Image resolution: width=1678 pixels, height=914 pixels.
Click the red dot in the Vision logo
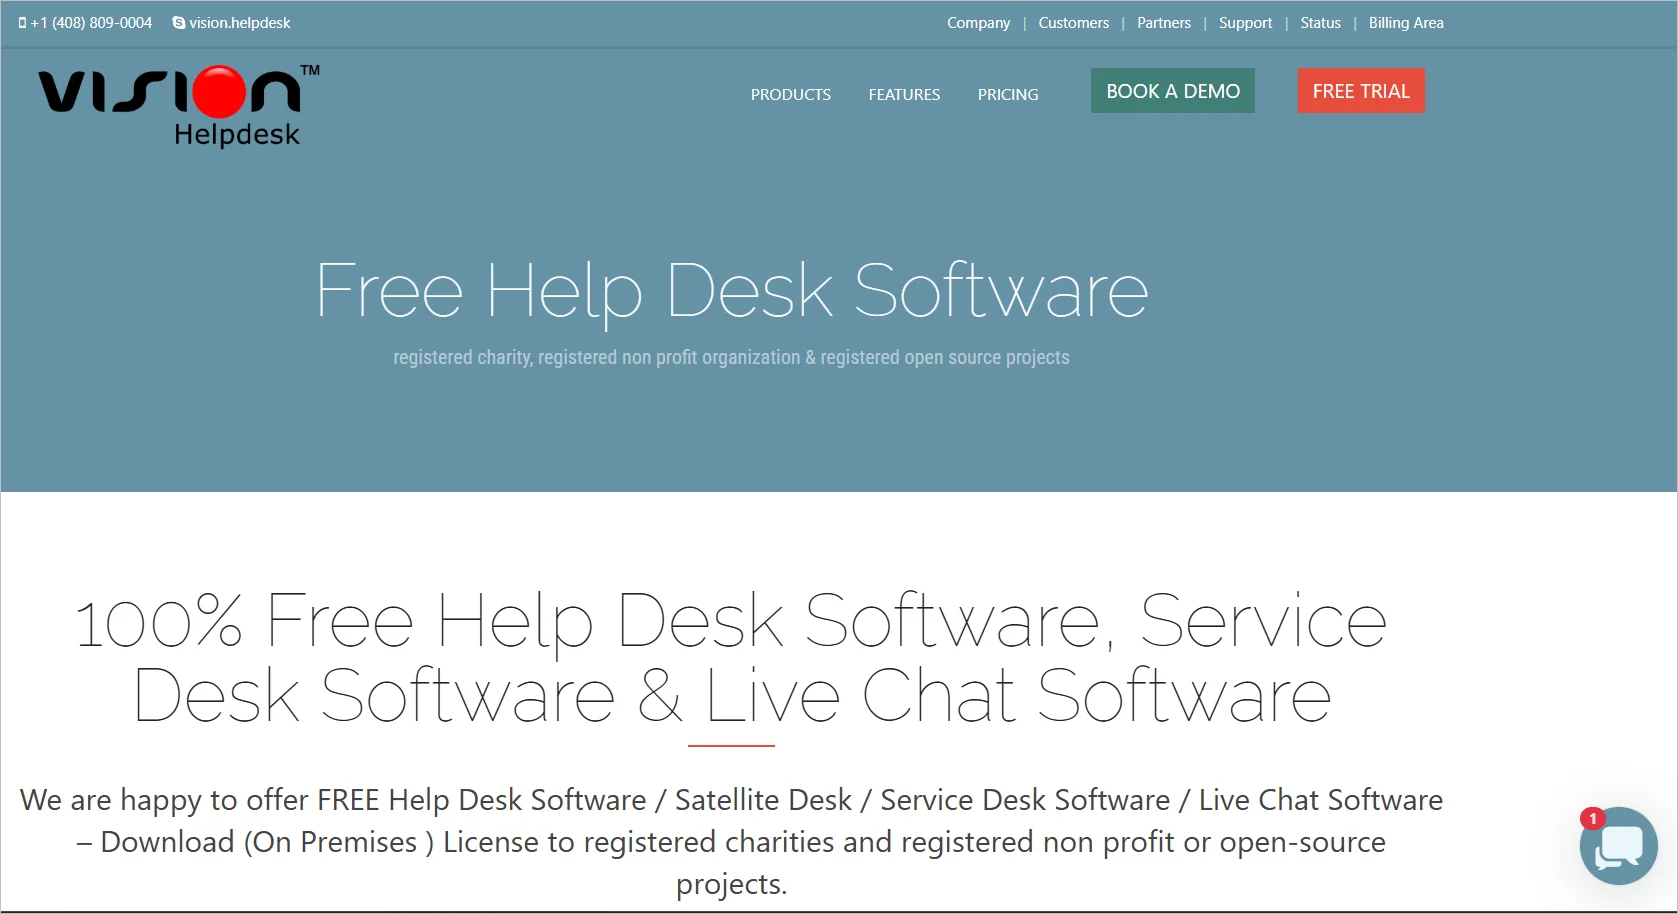(219, 90)
